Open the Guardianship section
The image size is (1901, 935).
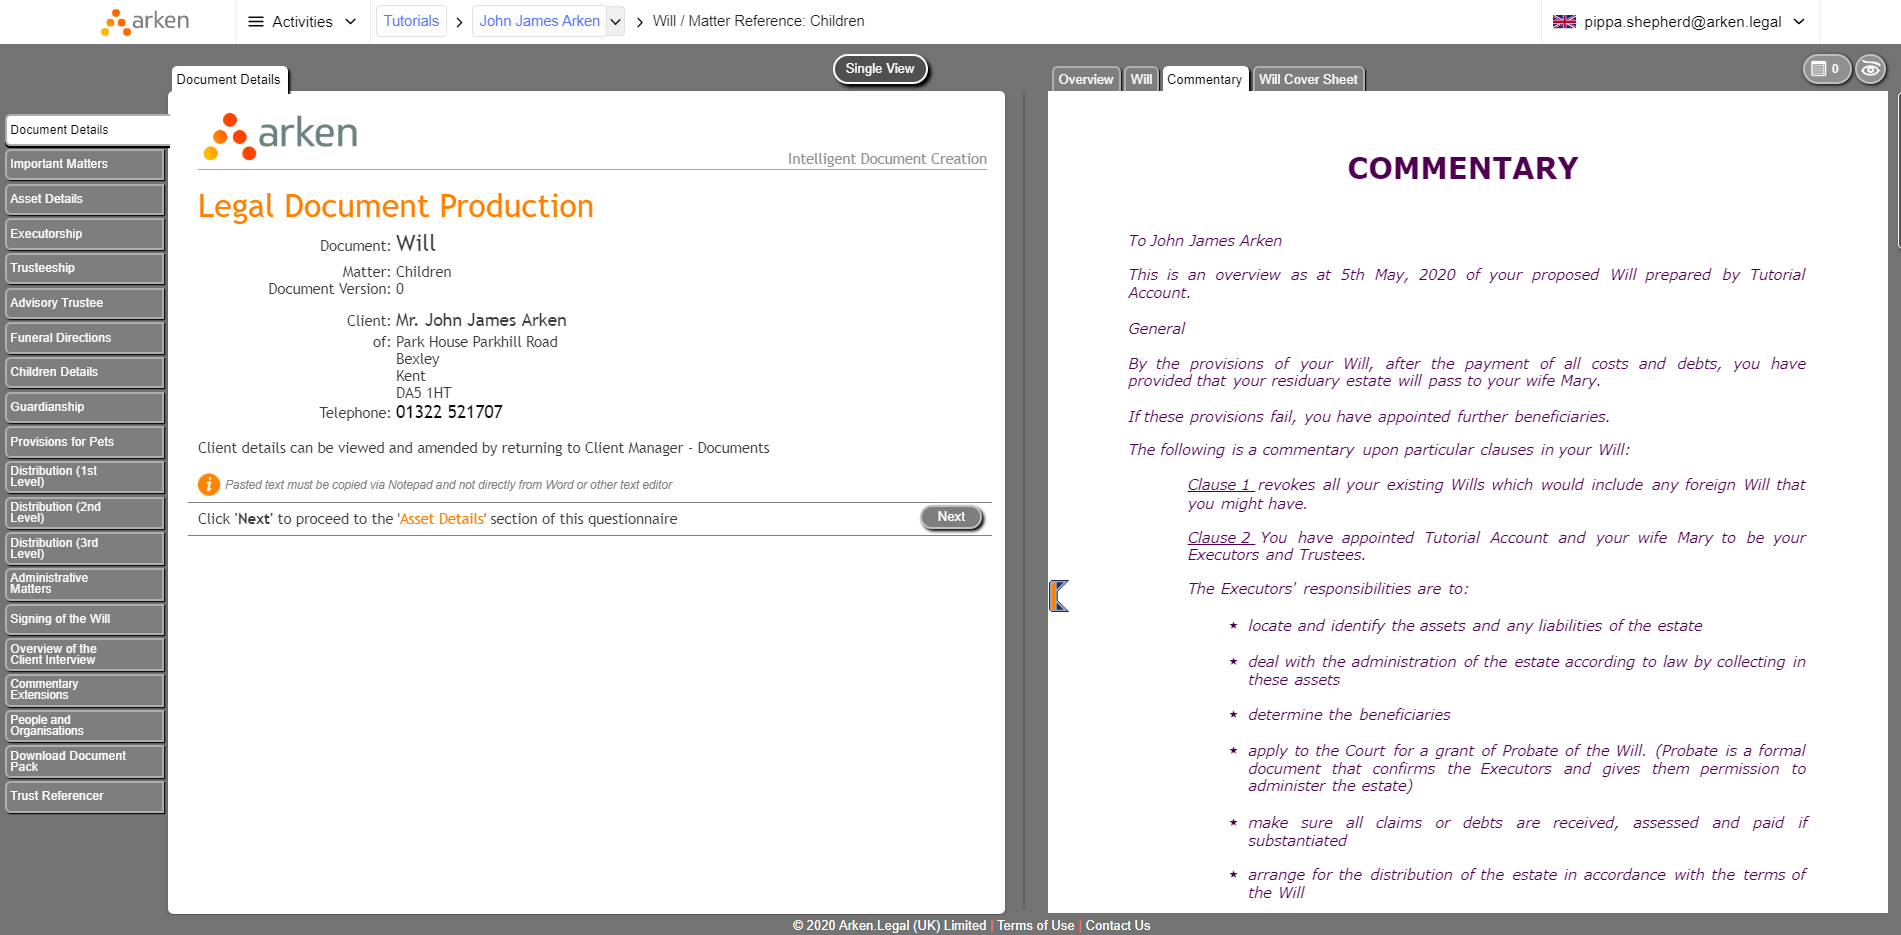(x=85, y=407)
